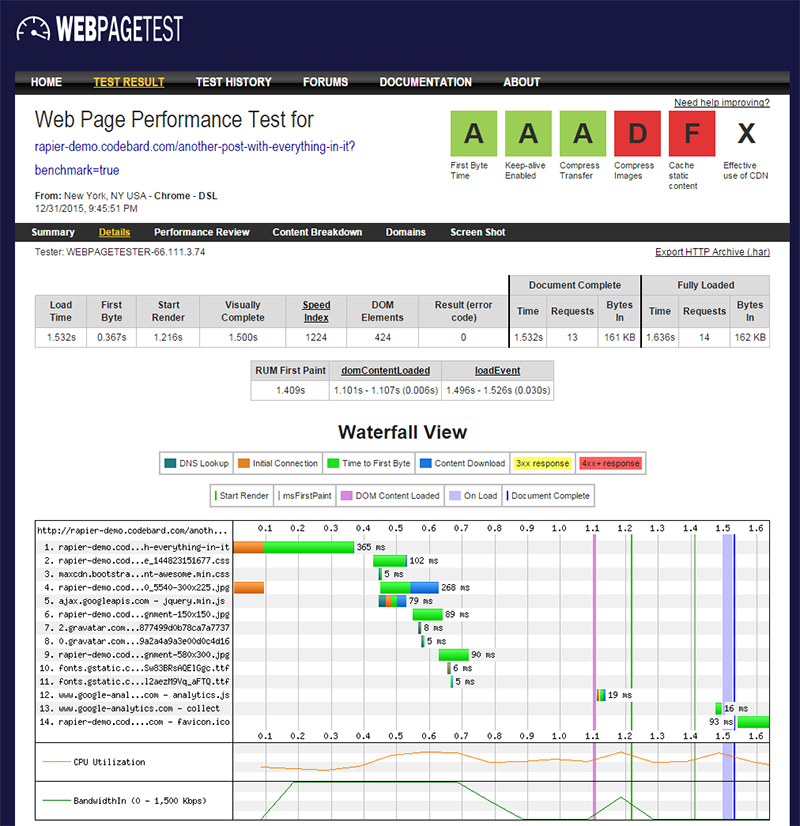Click the CPU Utilization graph label
This screenshot has height=826, width=800.
coord(109,762)
